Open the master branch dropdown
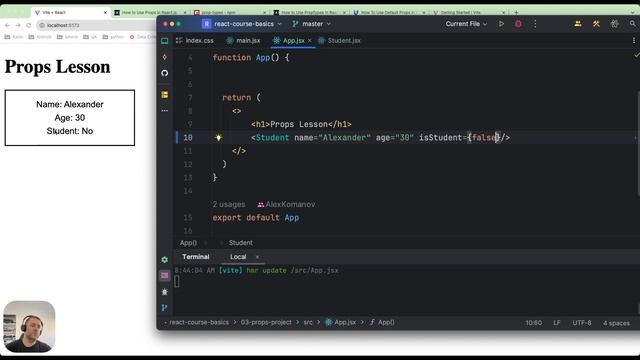Viewport: 640px width, 360px height. pyautogui.click(x=311, y=24)
